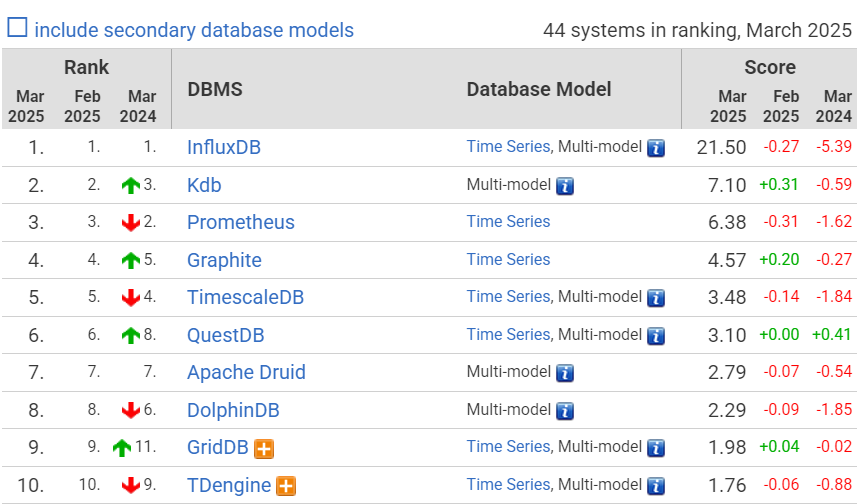Click the green up arrow in QuestDB row
The width and height of the screenshot is (857, 504).
pyautogui.click(x=131, y=335)
